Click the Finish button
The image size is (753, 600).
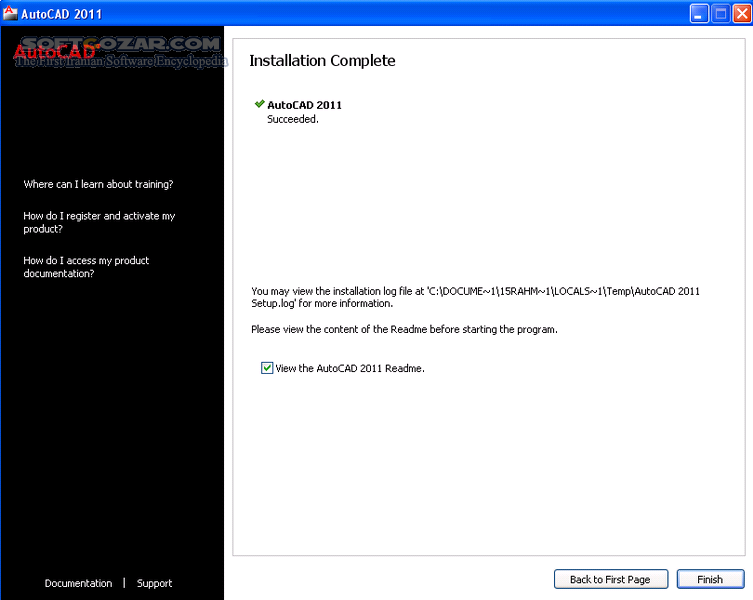point(710,579)
